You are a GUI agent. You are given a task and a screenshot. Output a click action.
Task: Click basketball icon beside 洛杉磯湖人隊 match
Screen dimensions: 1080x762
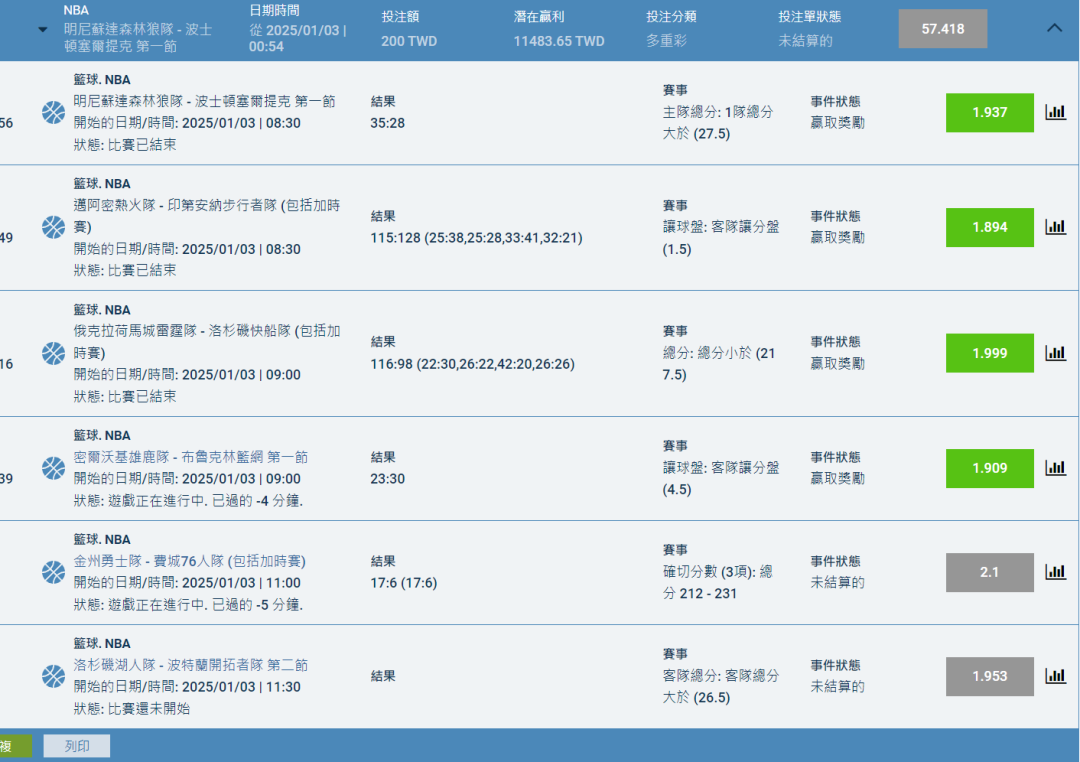(53, 676)
